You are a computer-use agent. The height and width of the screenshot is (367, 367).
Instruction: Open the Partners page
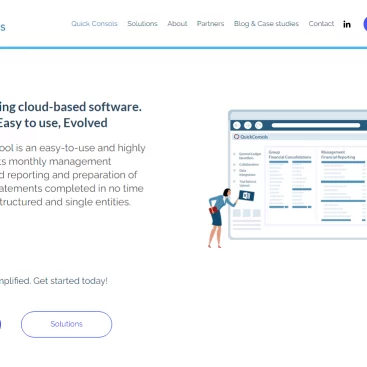click(210, 24)
